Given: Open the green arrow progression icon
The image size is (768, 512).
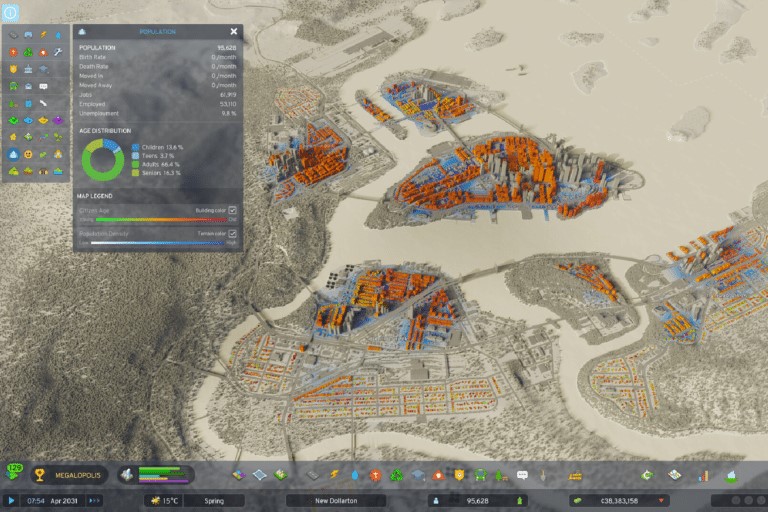Looking at the screenshot, I should pyautogui.click(x=647, y=475).
